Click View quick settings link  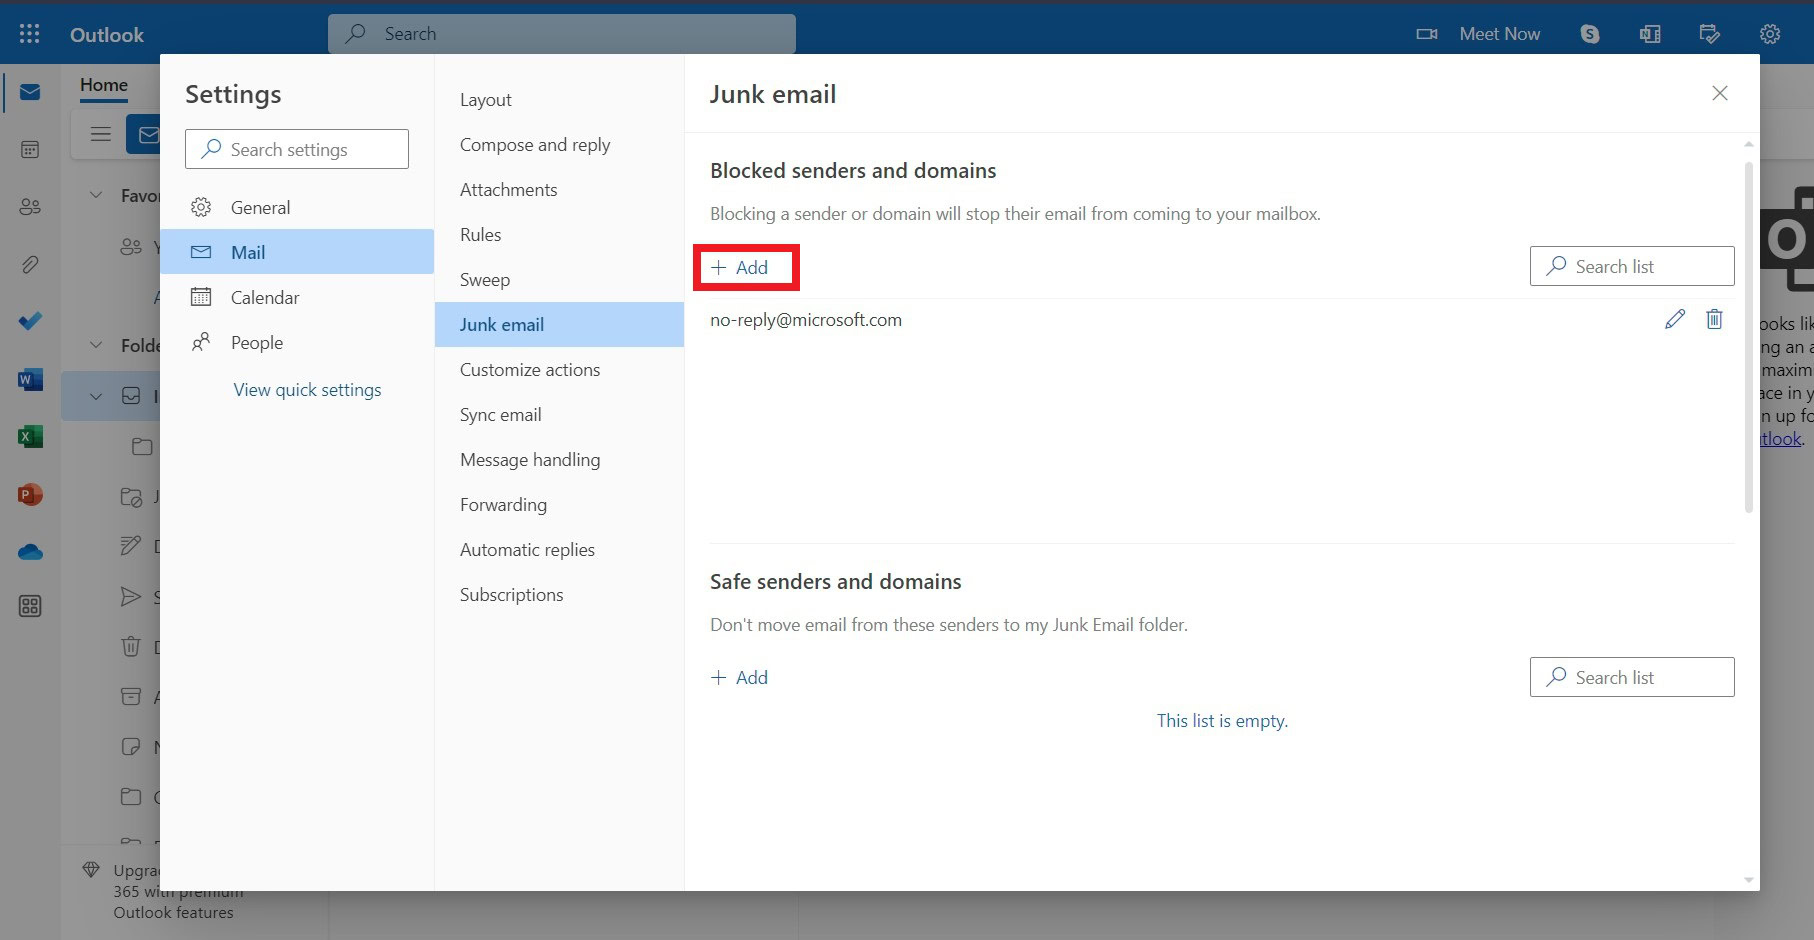[x=307, y=390]
